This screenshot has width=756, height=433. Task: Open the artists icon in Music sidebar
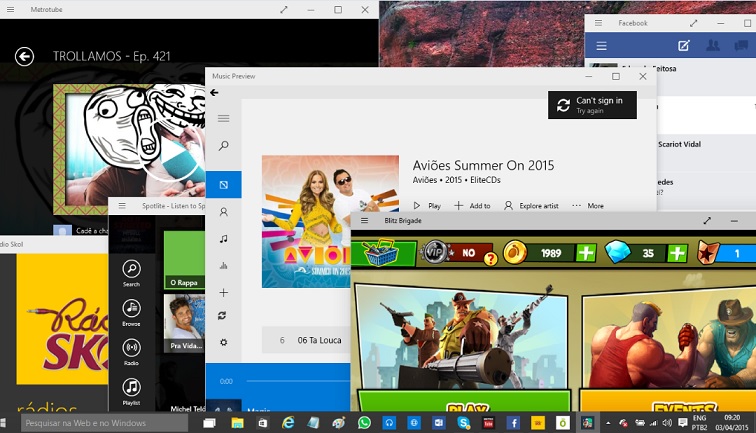point(223,212)
